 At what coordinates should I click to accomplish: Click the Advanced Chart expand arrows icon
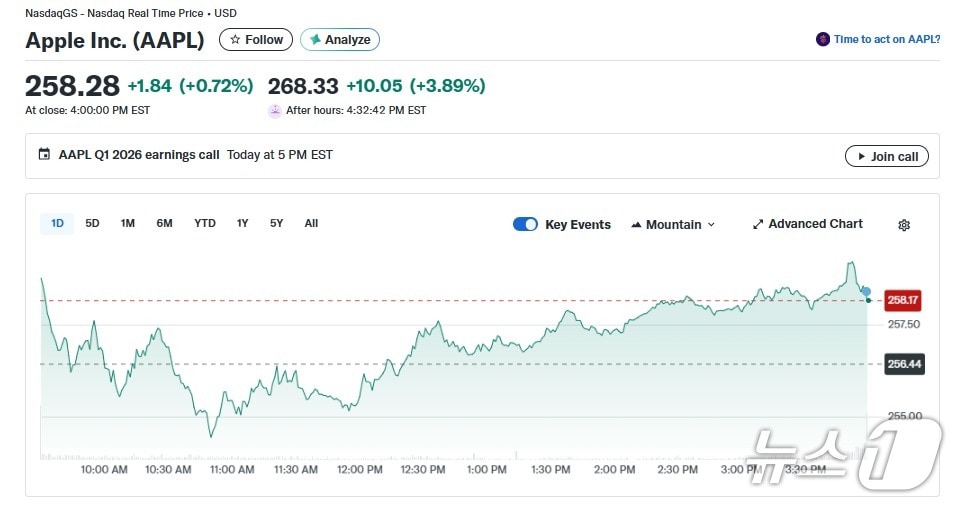click(x=758, y=224)
